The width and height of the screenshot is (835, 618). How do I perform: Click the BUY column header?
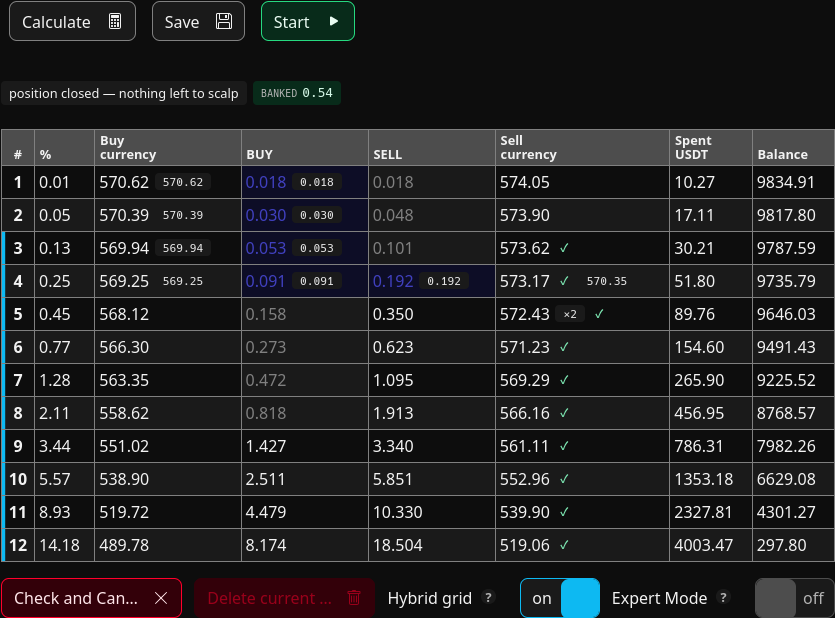pyautogui.click(x=305, y=147)
